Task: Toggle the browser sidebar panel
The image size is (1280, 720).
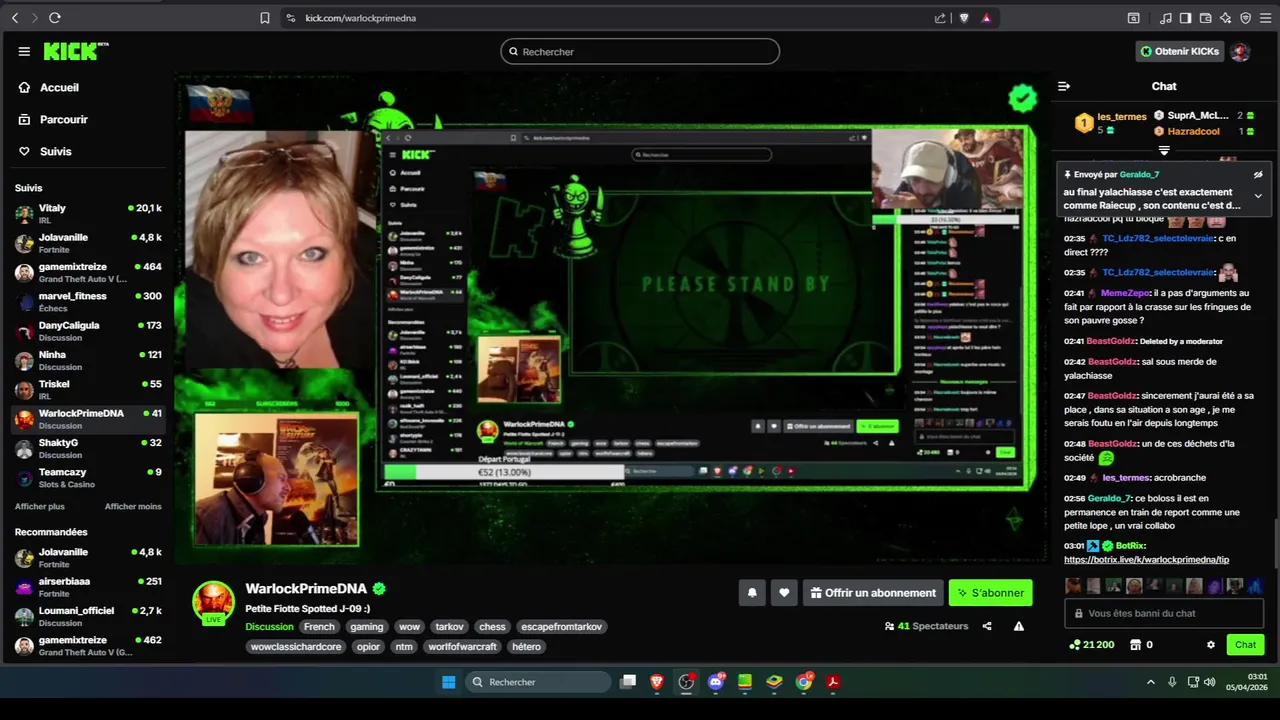Action: (x=1185, y=18)
